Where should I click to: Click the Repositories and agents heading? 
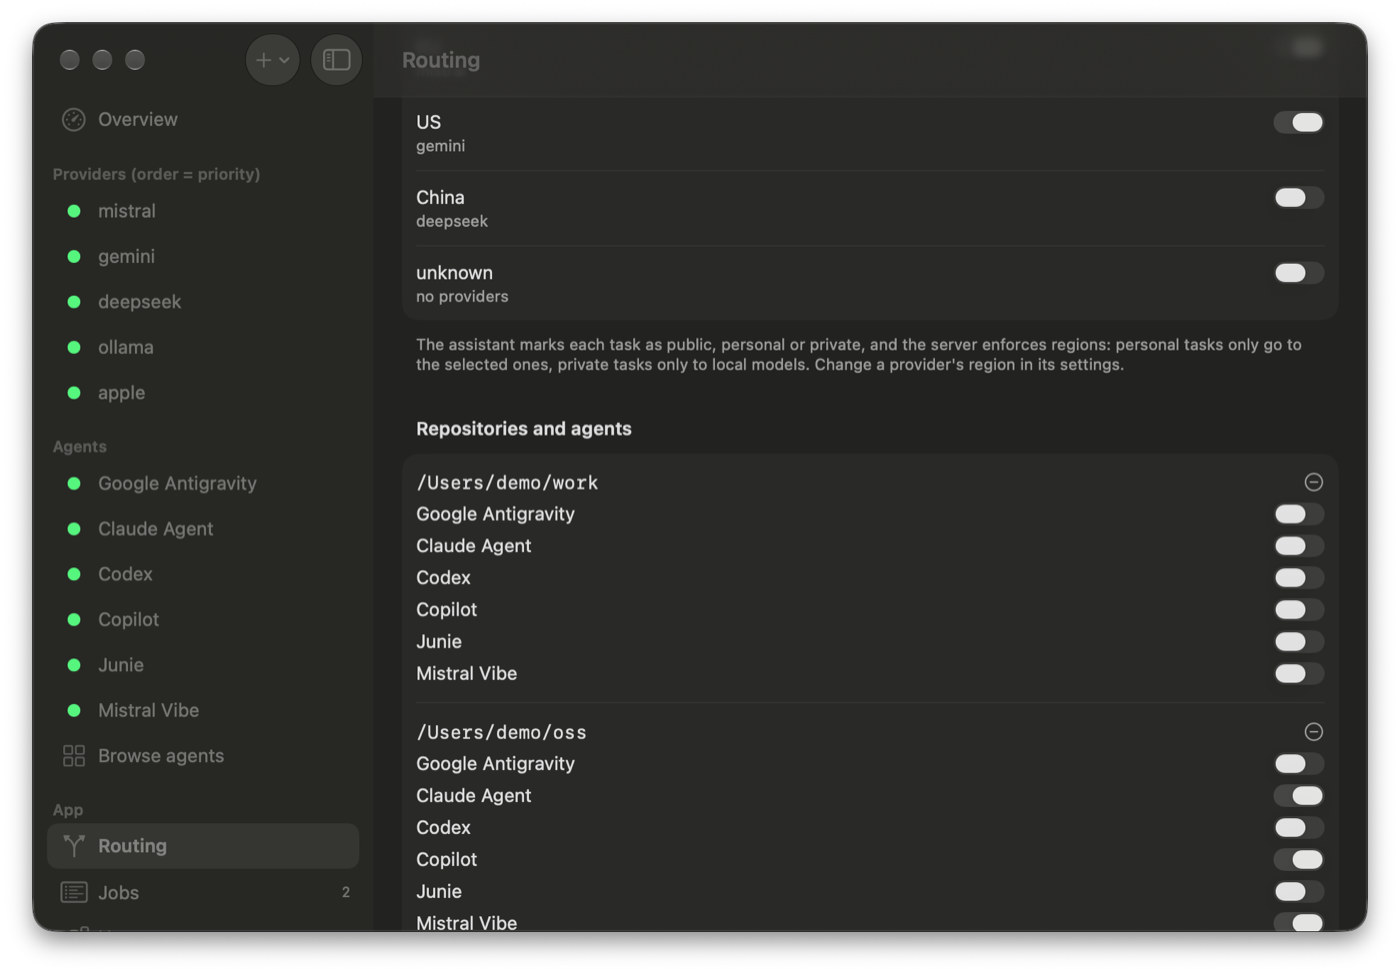(x=524, y=429)
